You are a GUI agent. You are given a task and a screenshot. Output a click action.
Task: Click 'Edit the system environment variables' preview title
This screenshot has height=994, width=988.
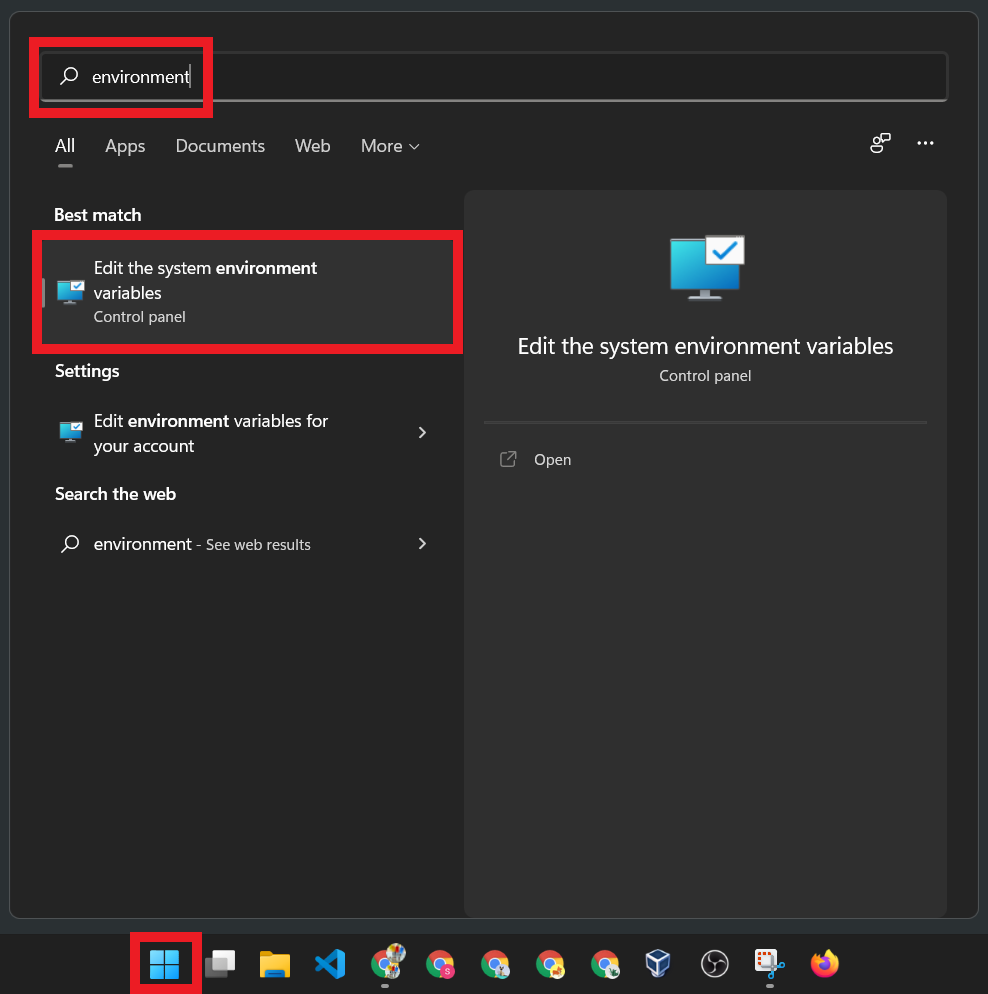click(x=705, y=346)
